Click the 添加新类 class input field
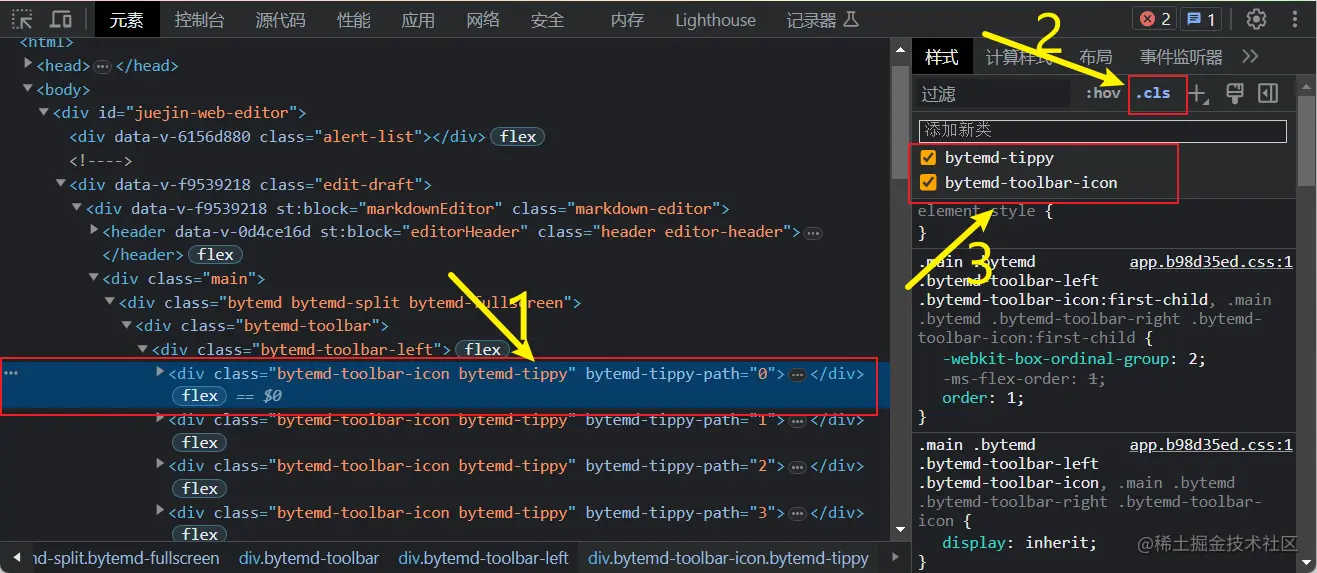The image size is (1317, 573). point(1102,130)
